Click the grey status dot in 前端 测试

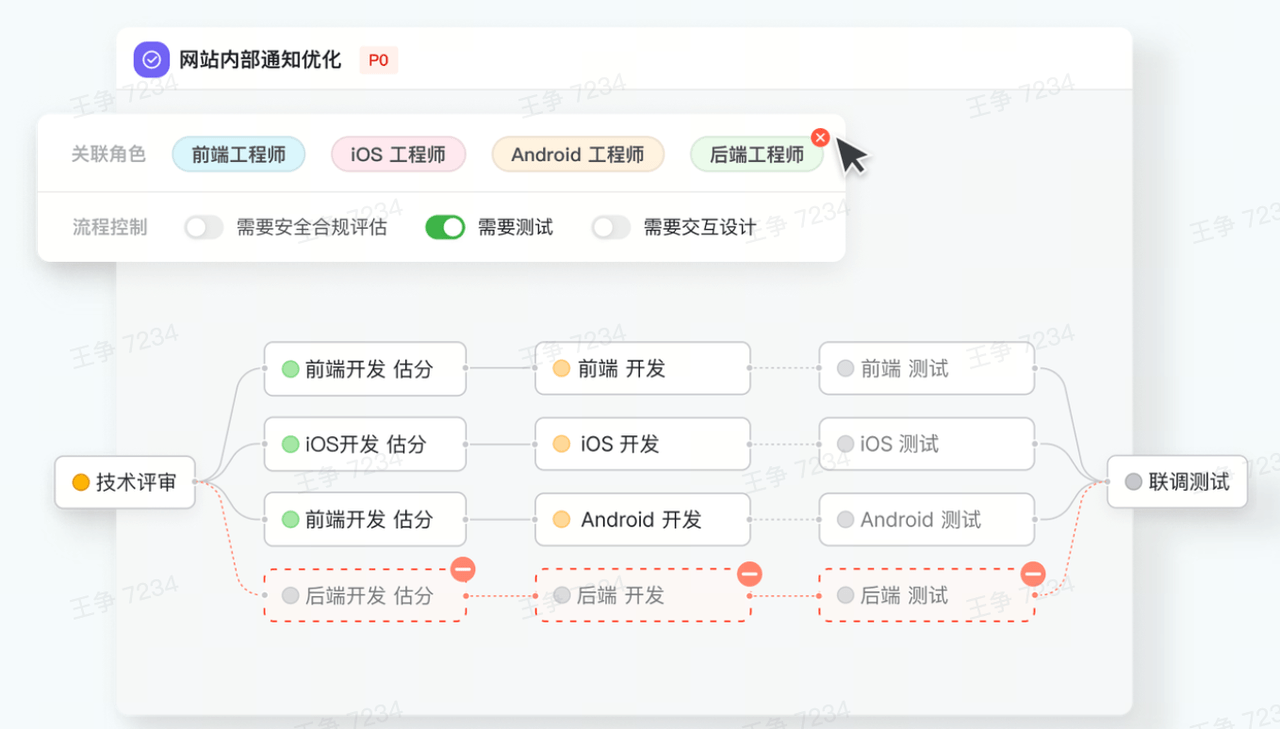846,369
